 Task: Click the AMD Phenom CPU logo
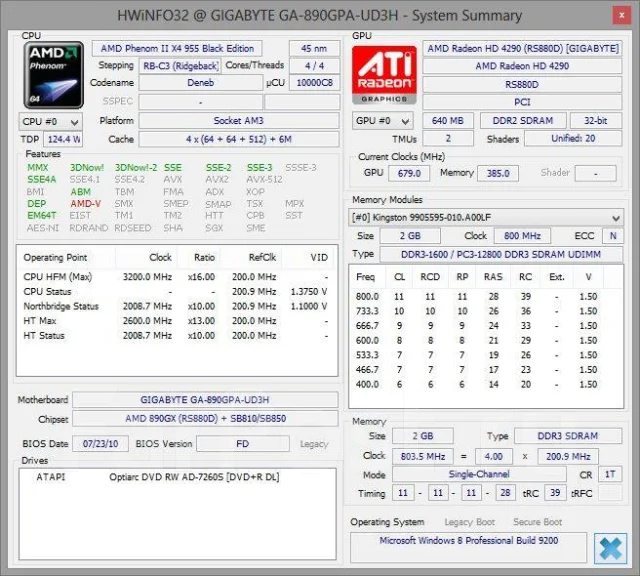click(x=53, y=75)
